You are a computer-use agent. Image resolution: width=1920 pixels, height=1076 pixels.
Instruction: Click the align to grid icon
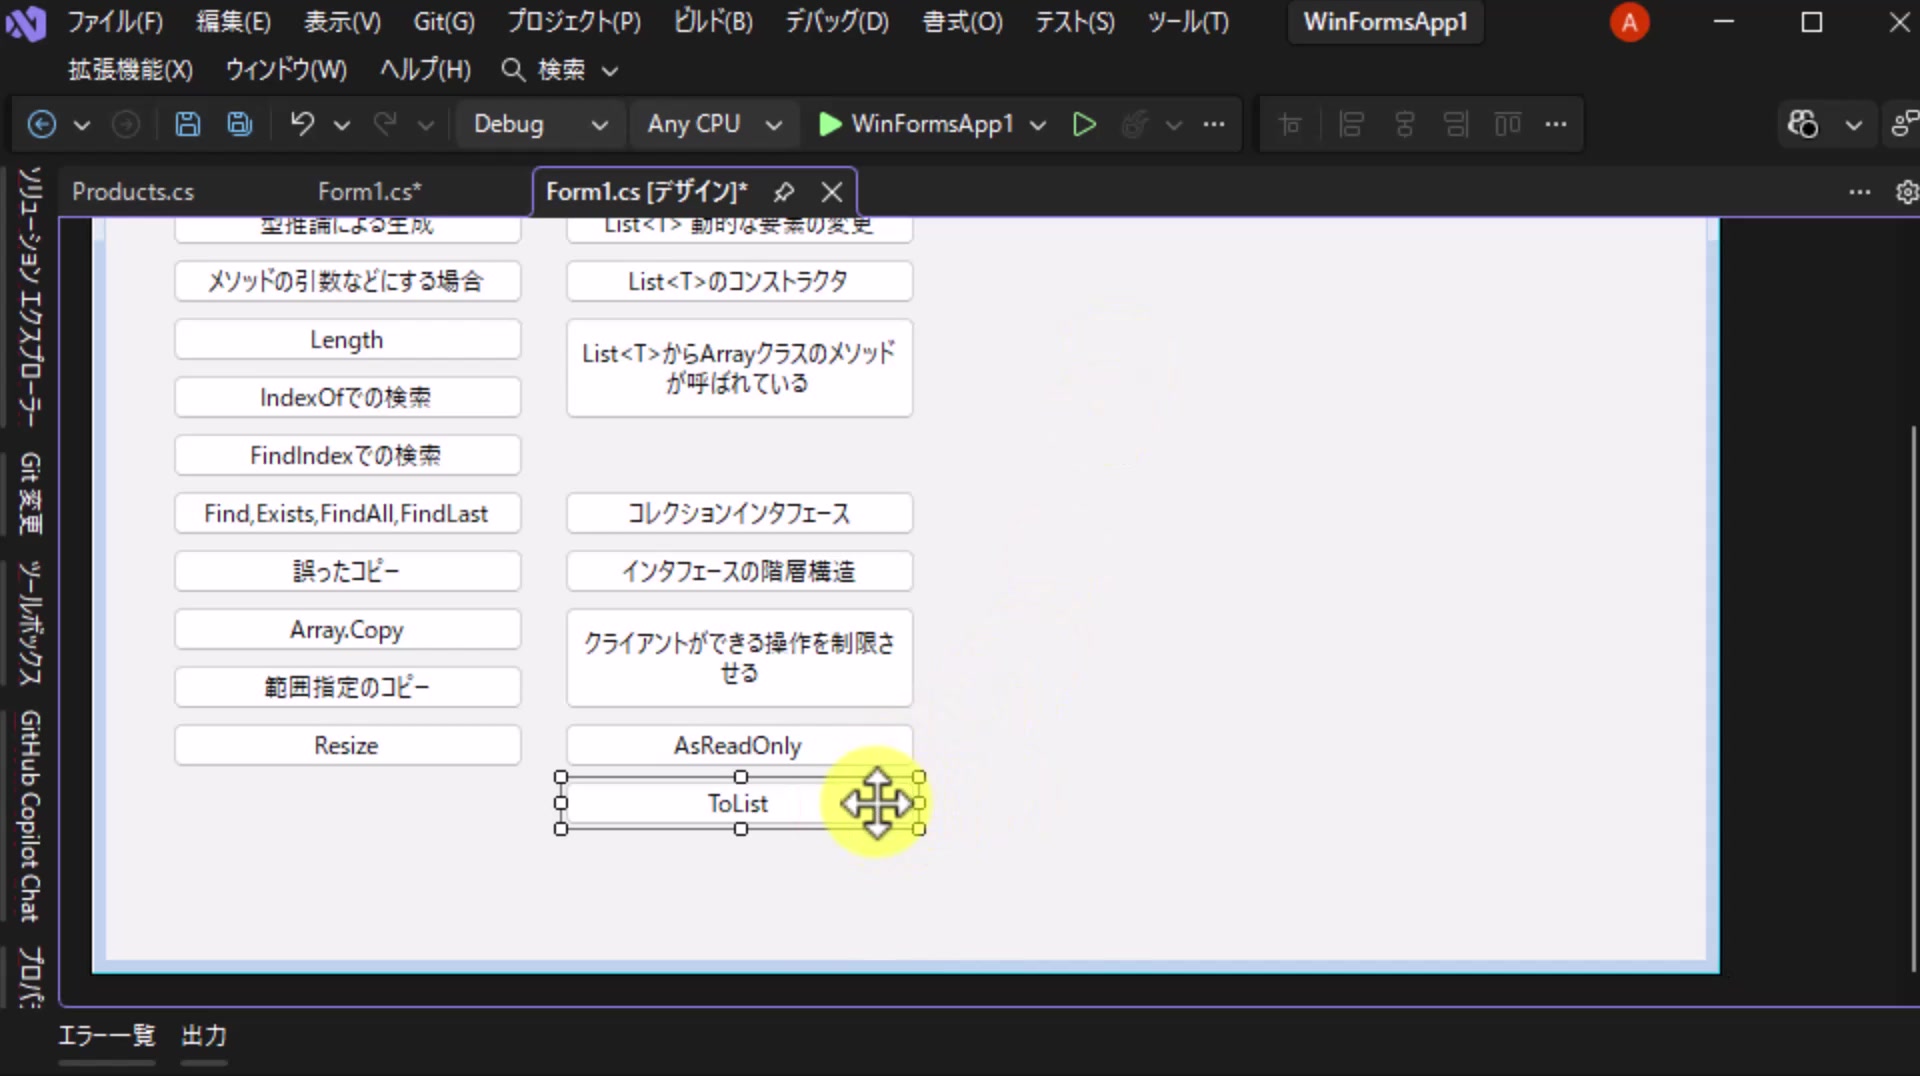pyautogui.click(x=1290, y=124)
